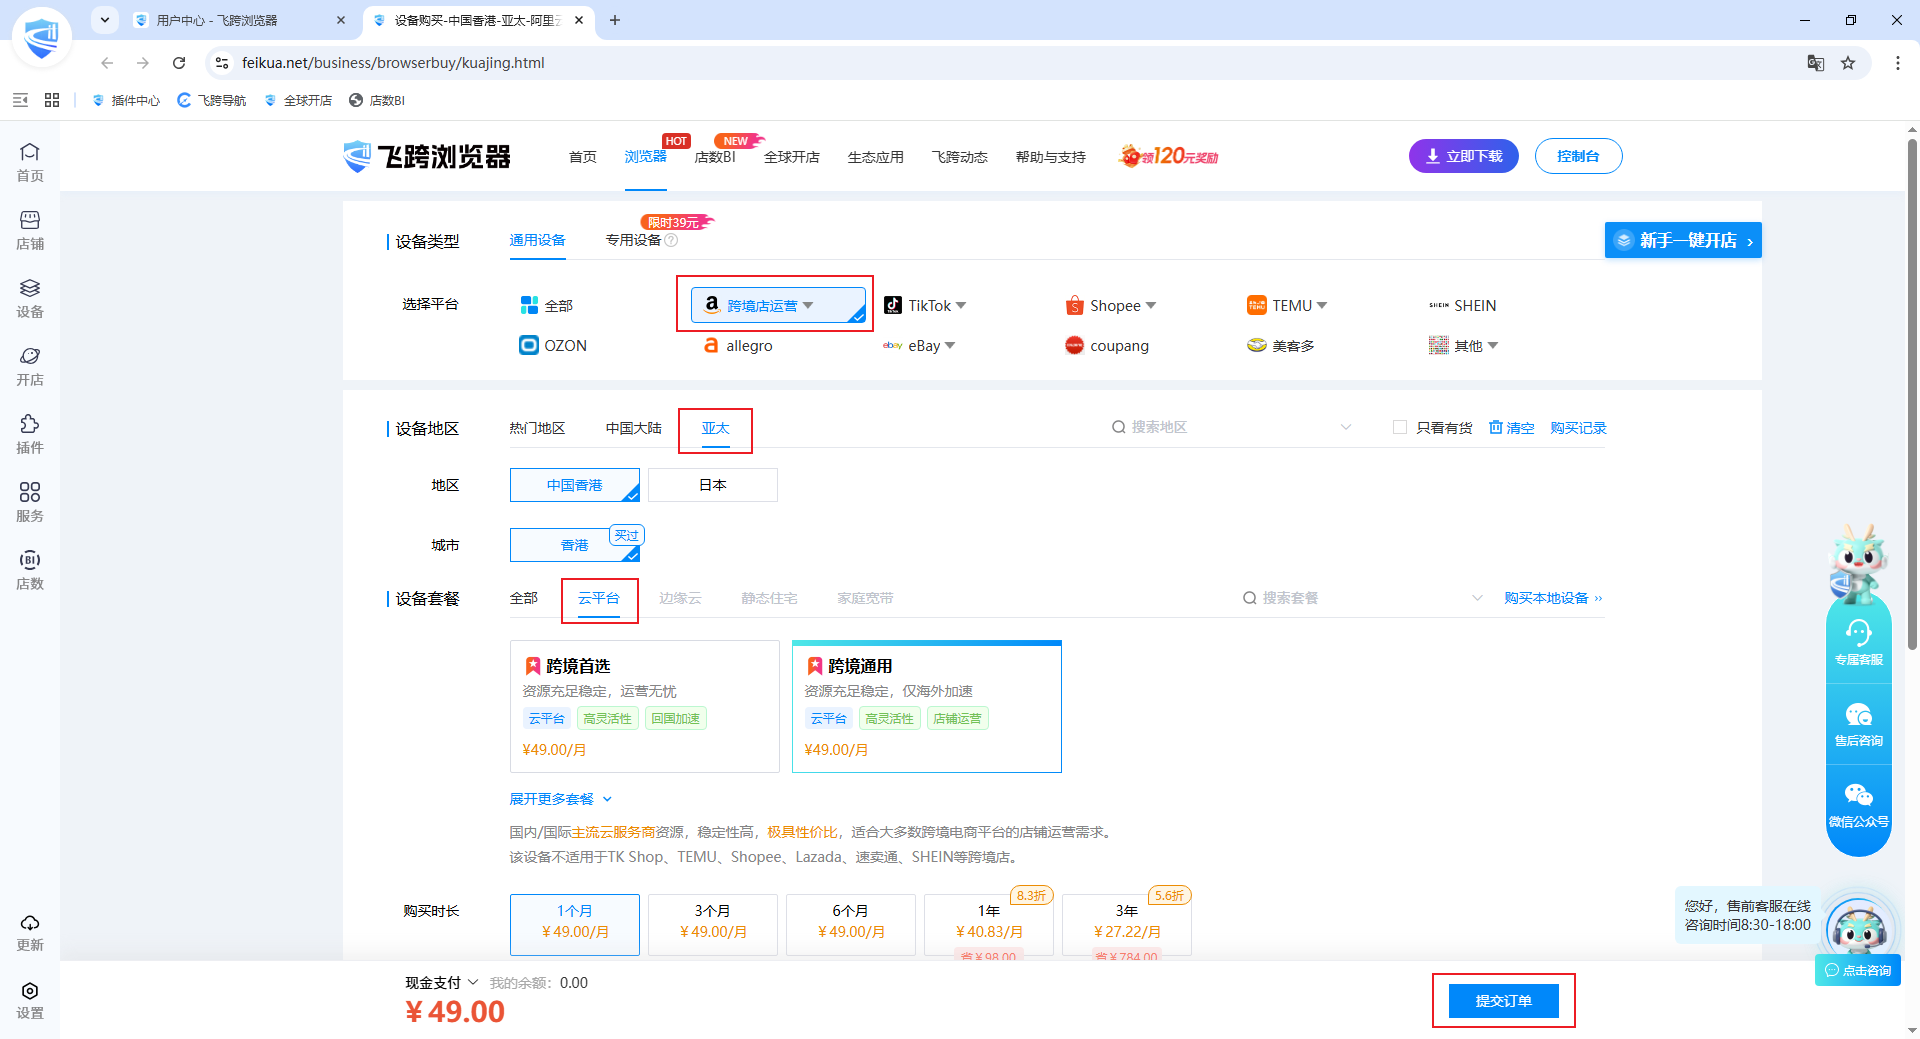Open the 设备 sidebar icon
The width and height of the screenshot is (1920, 1039).
pos(30,298)
